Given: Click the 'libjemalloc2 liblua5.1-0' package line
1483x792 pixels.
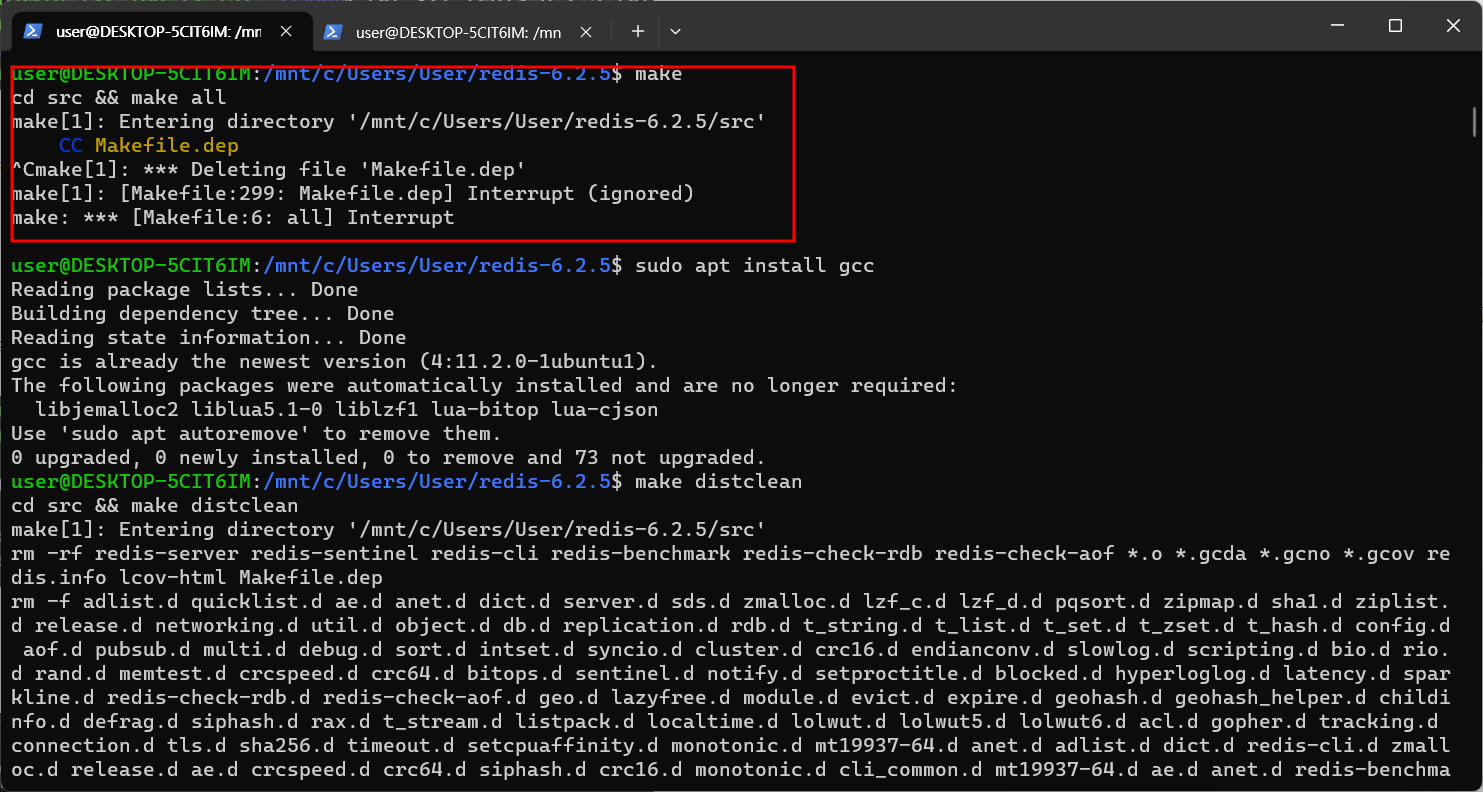Looking at the screenshot, I should coord(347,410).
